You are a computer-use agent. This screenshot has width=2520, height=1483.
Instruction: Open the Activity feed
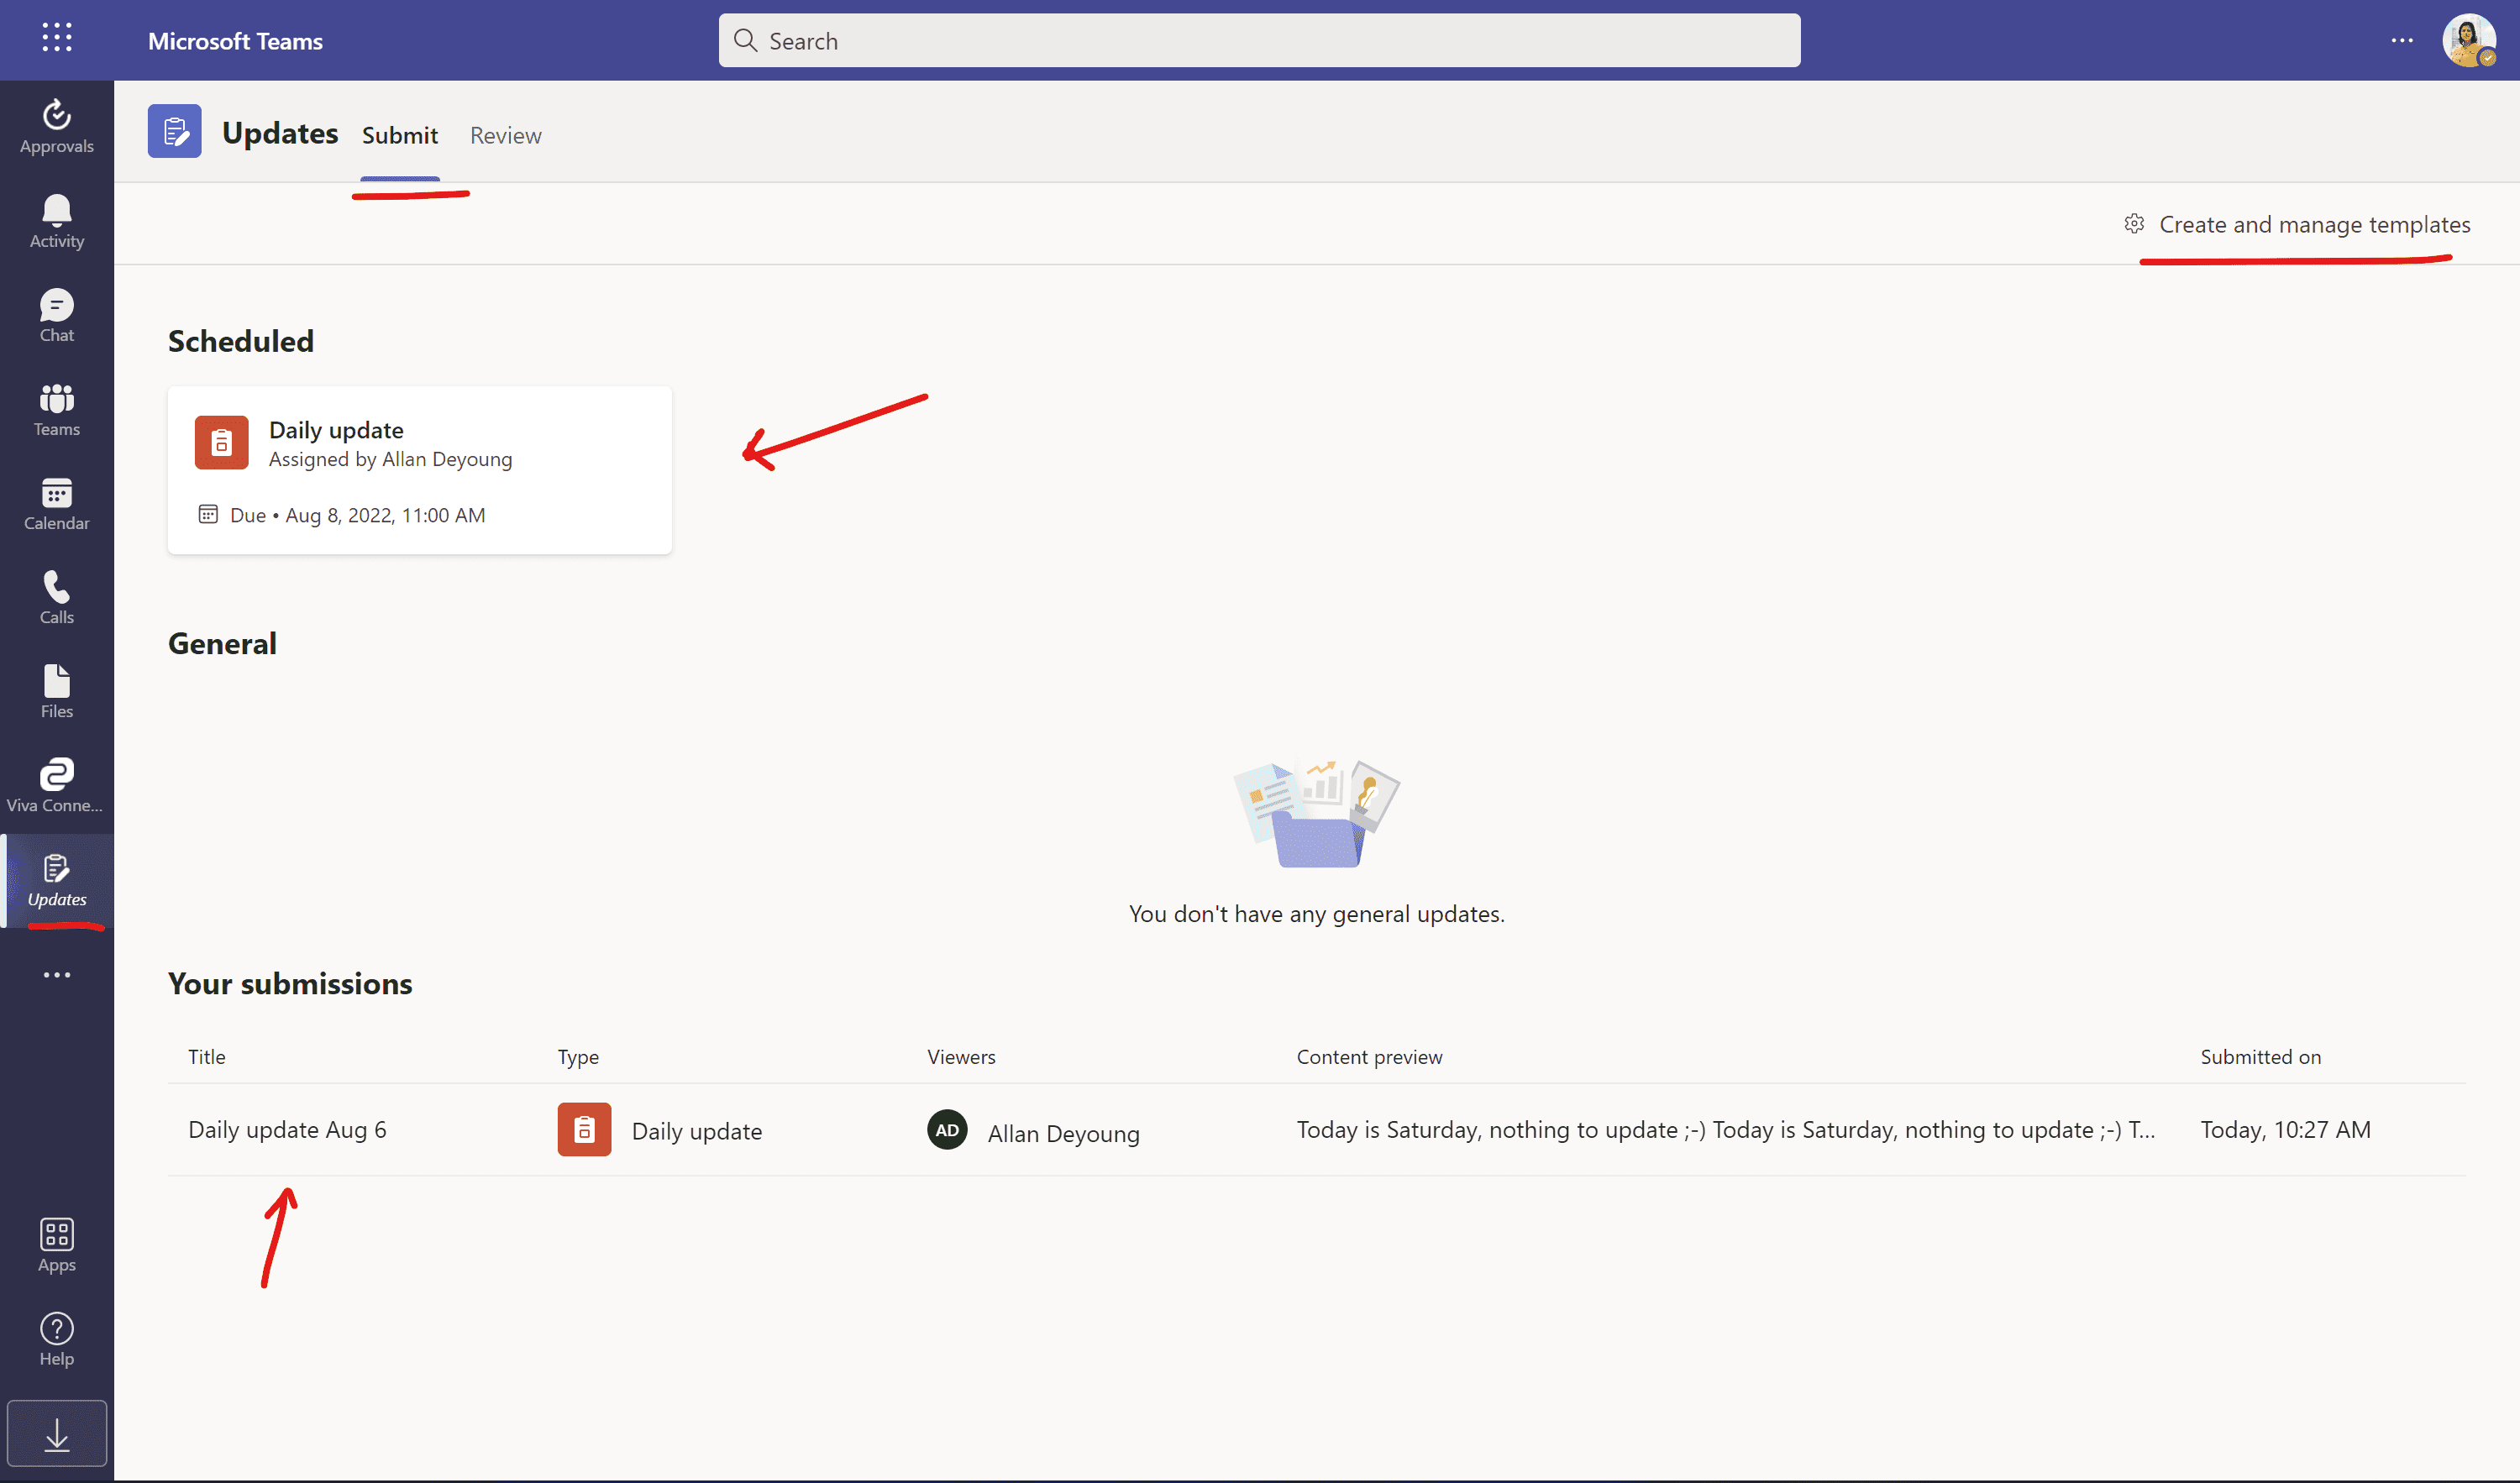(x=57, y=221)
